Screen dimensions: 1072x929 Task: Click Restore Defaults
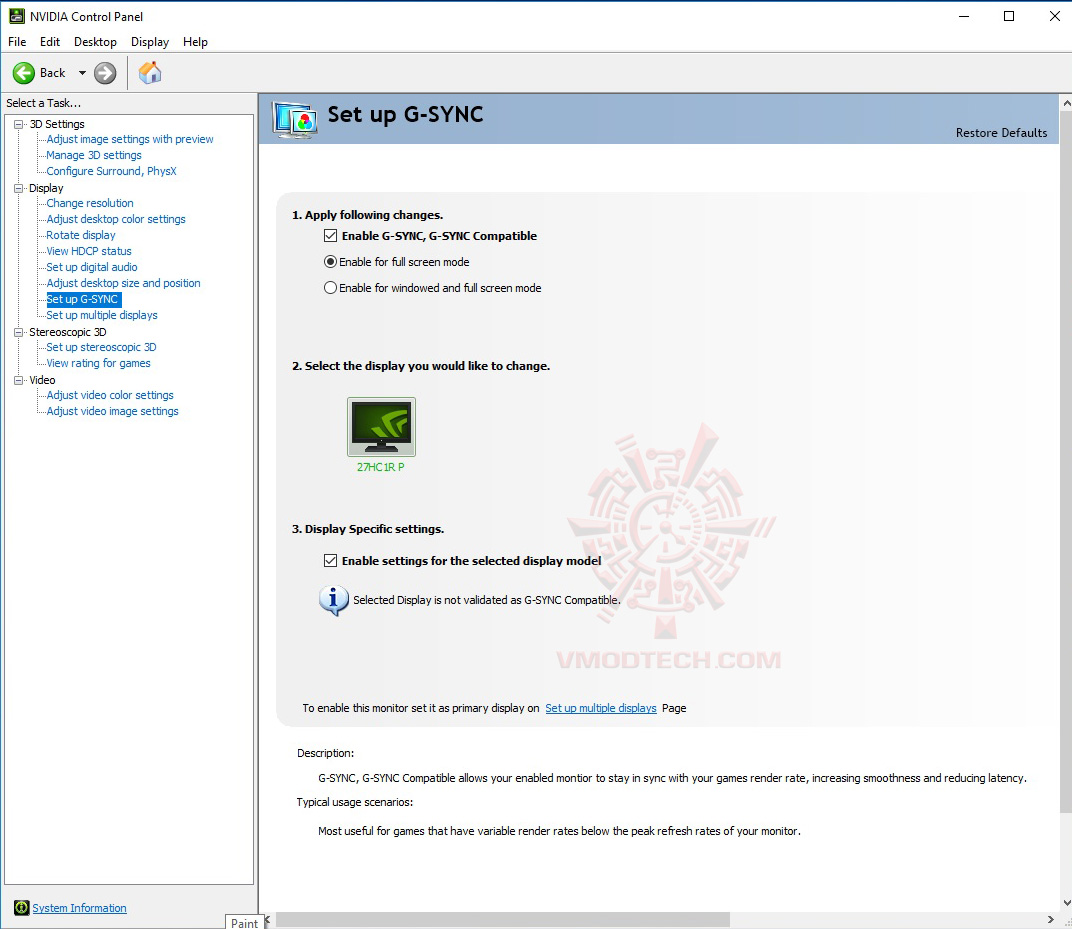click(1001, 133)
